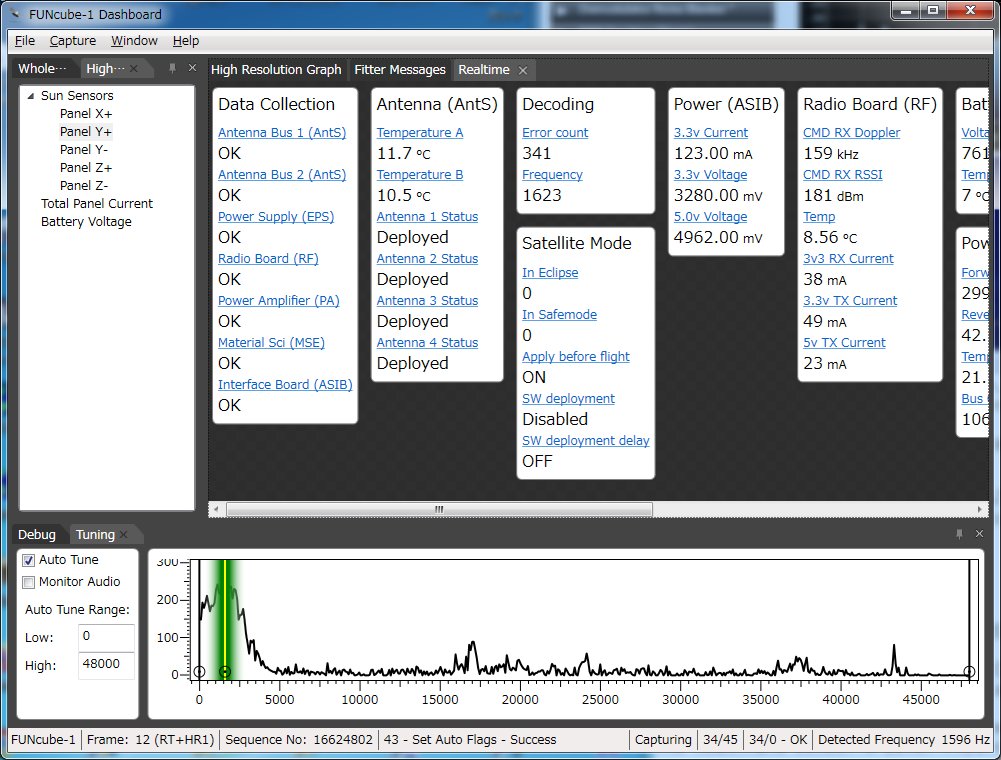Pin the left sensor panel

tap(172, 68)
